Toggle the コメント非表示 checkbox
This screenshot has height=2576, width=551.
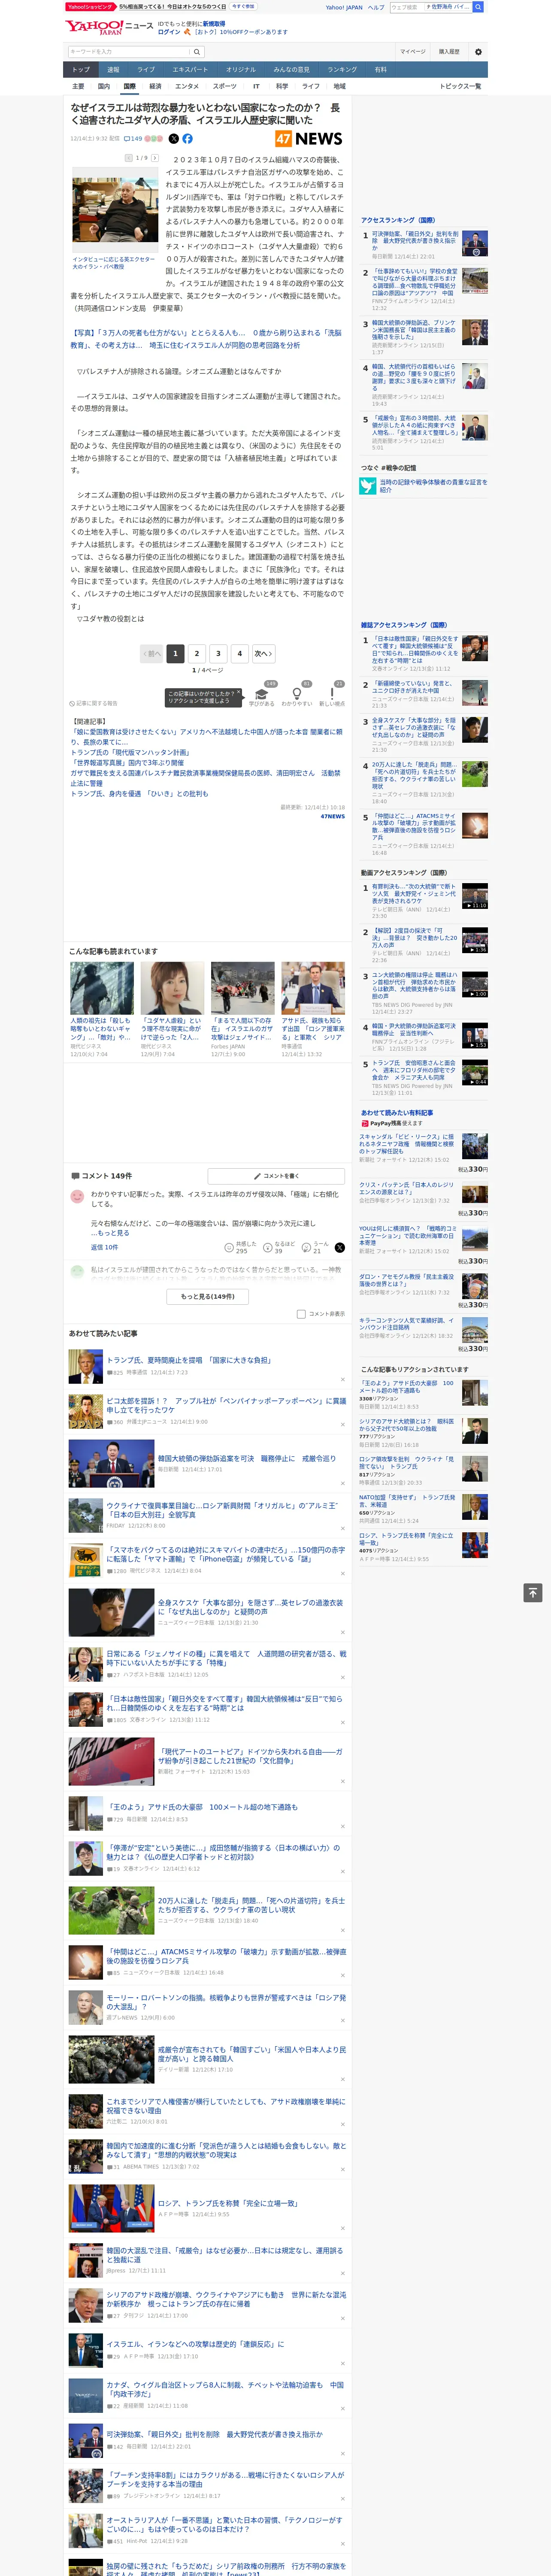301,1314
